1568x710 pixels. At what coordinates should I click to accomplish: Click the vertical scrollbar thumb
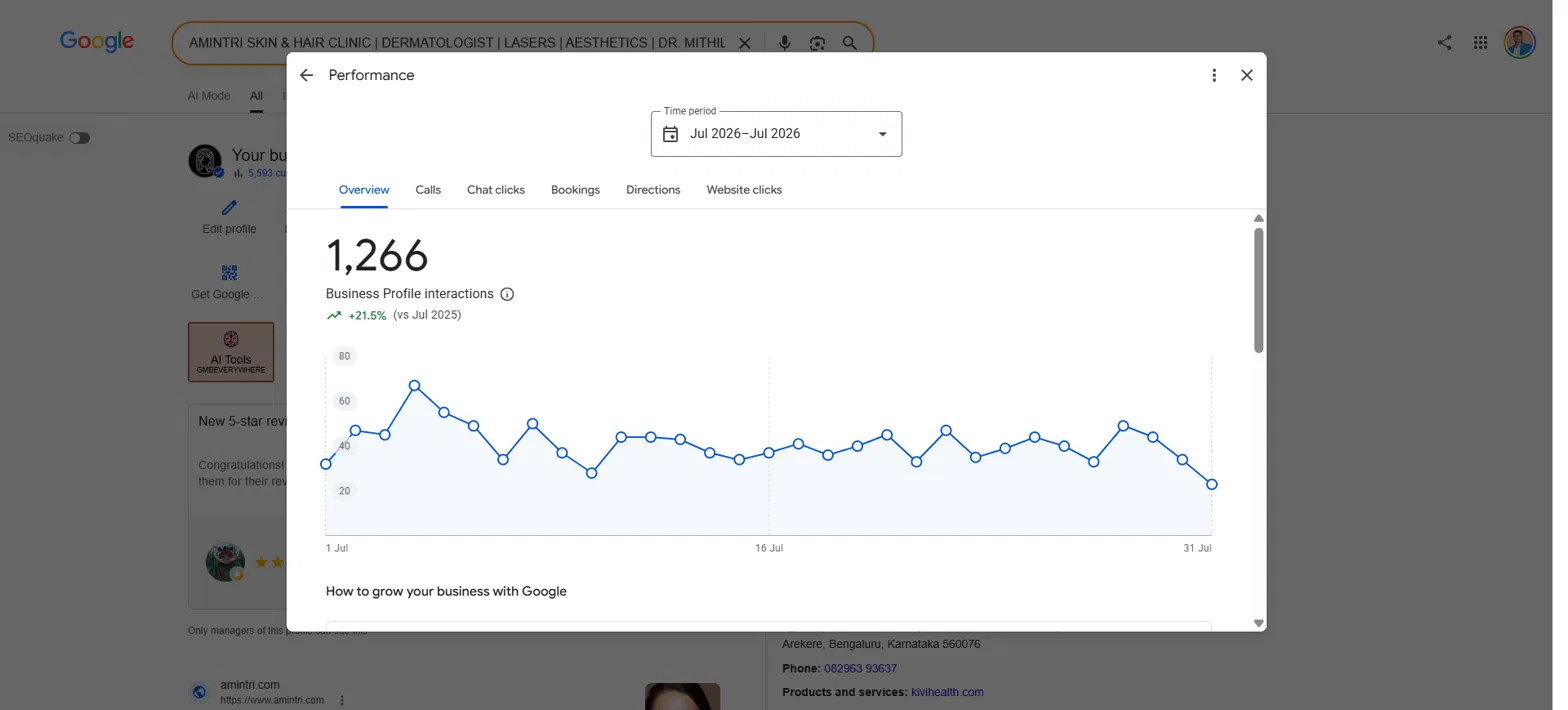(x=1259, y=290)
